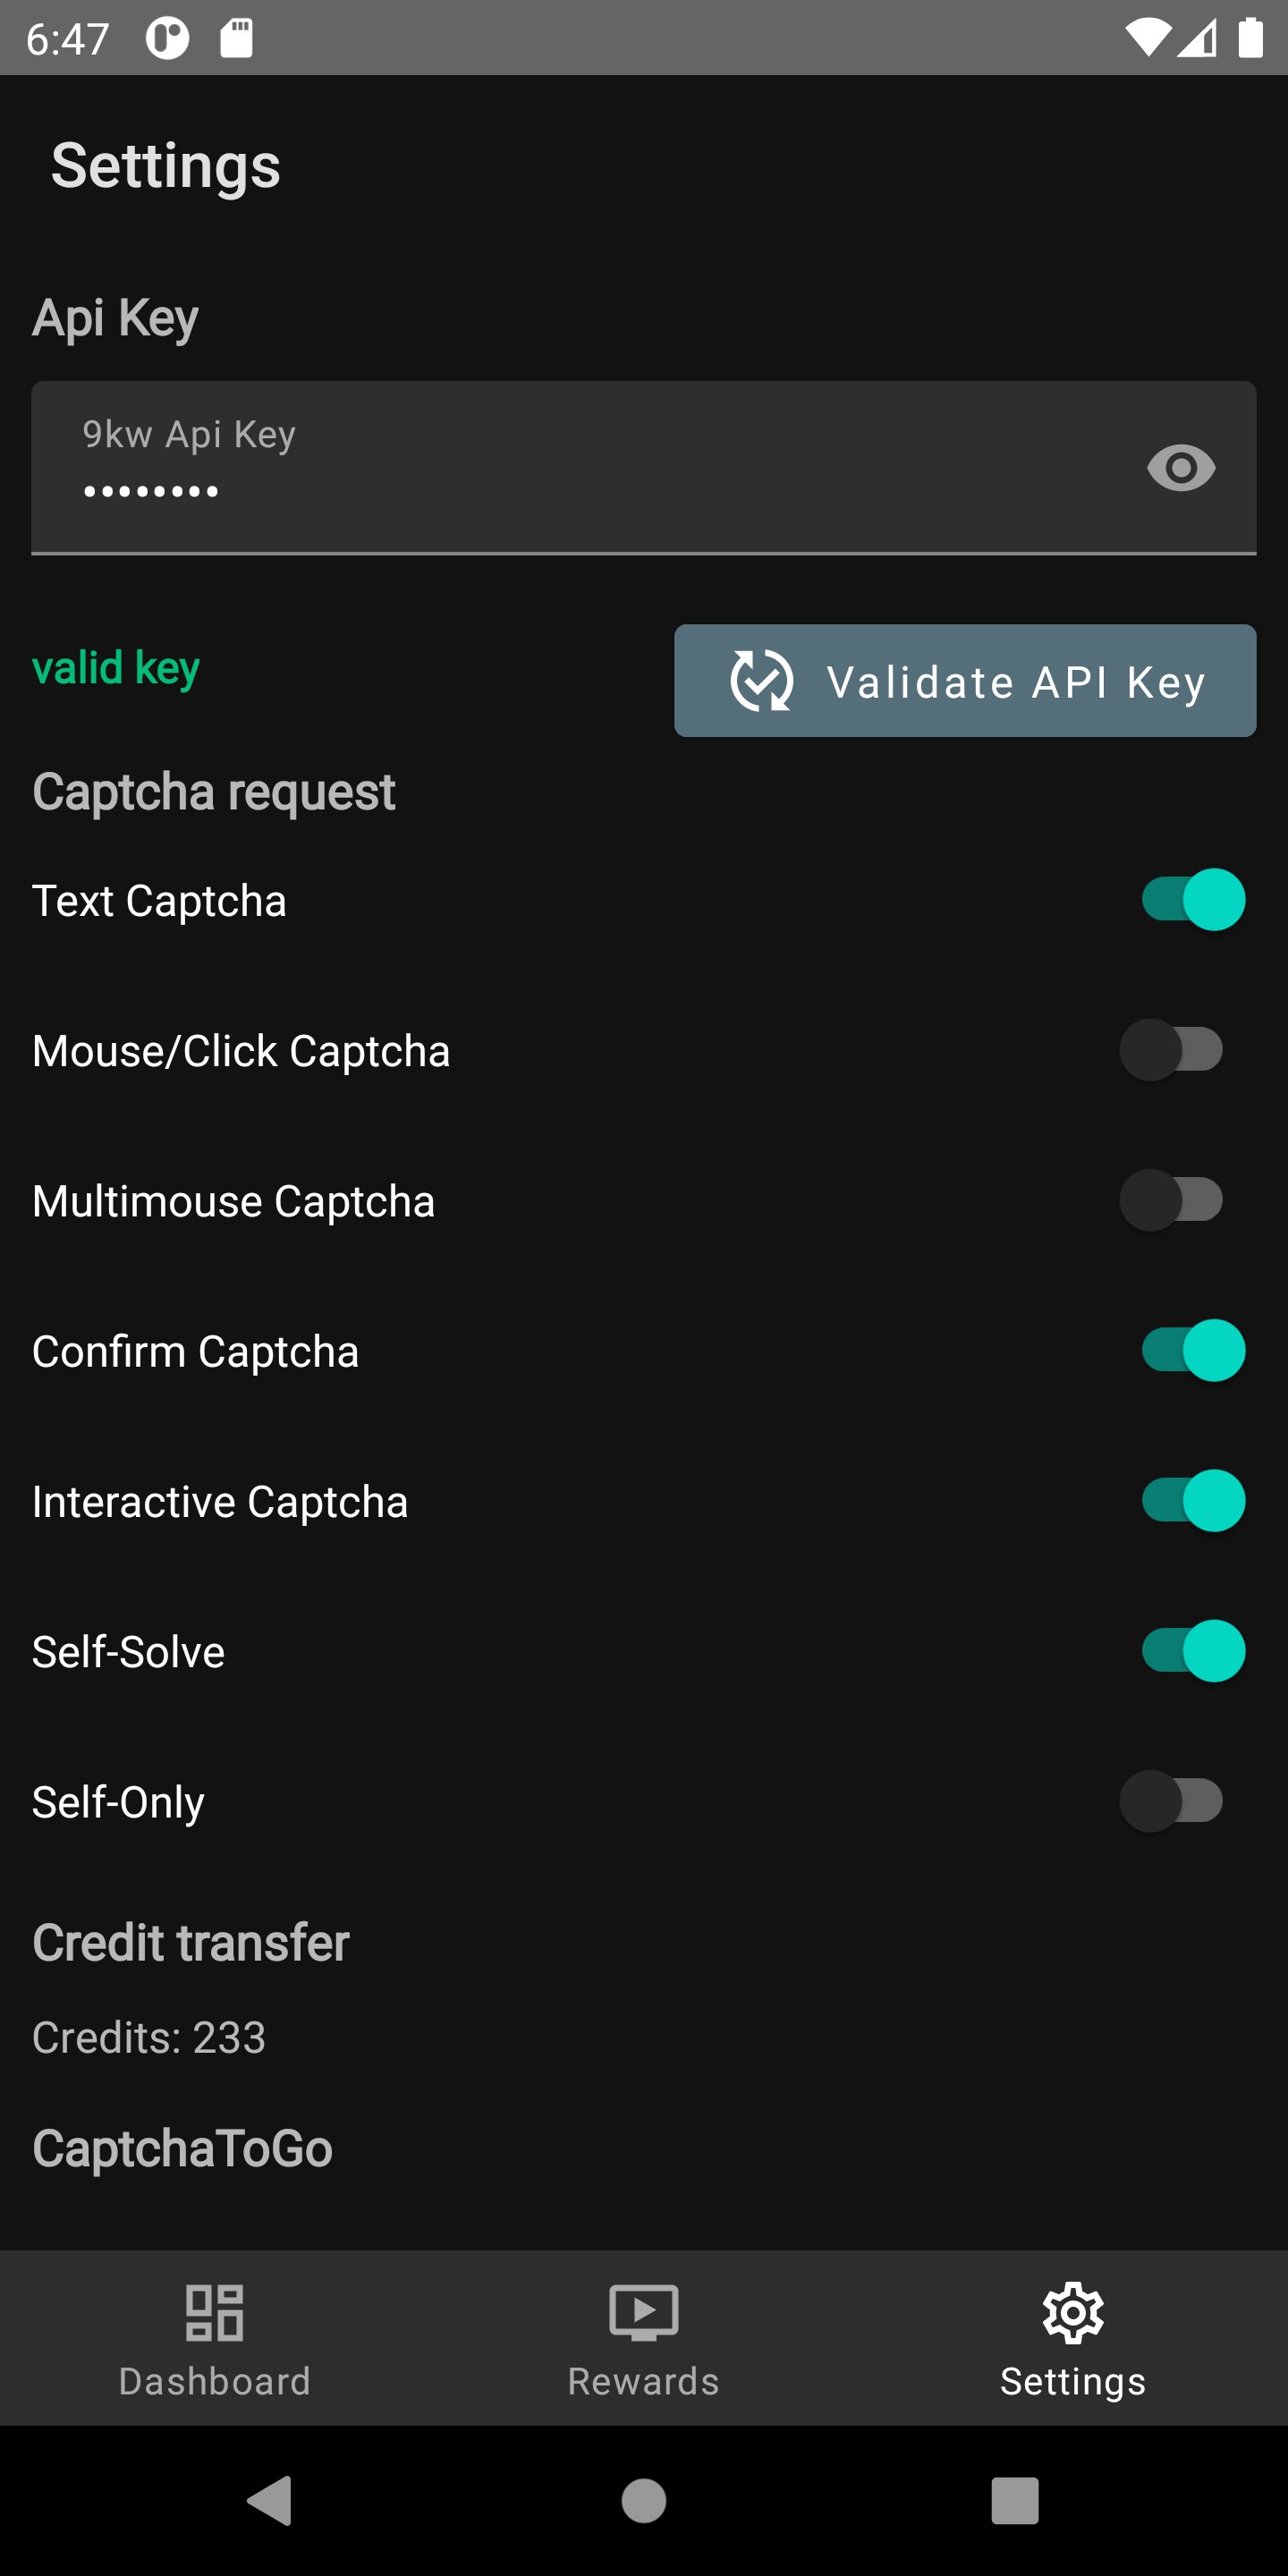Reveal the API key with the eye icon
The image size is (1288, 2576).
pyautogui.click(x=1180, y=468)
